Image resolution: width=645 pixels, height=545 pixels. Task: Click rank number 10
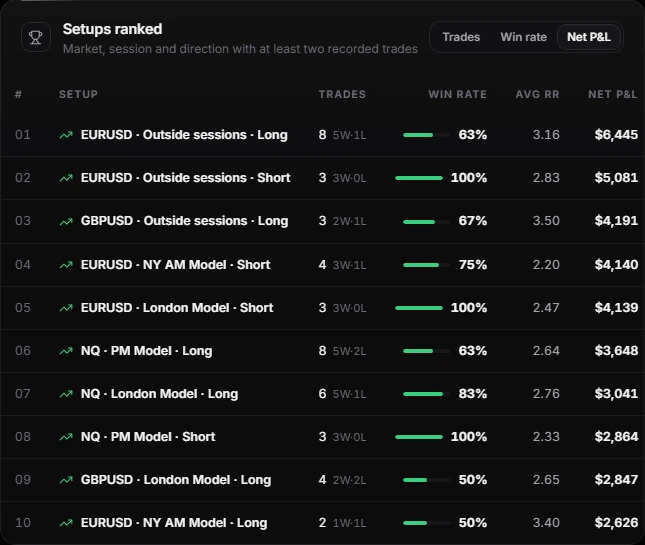pyautogui.click(x=23, y=523)
